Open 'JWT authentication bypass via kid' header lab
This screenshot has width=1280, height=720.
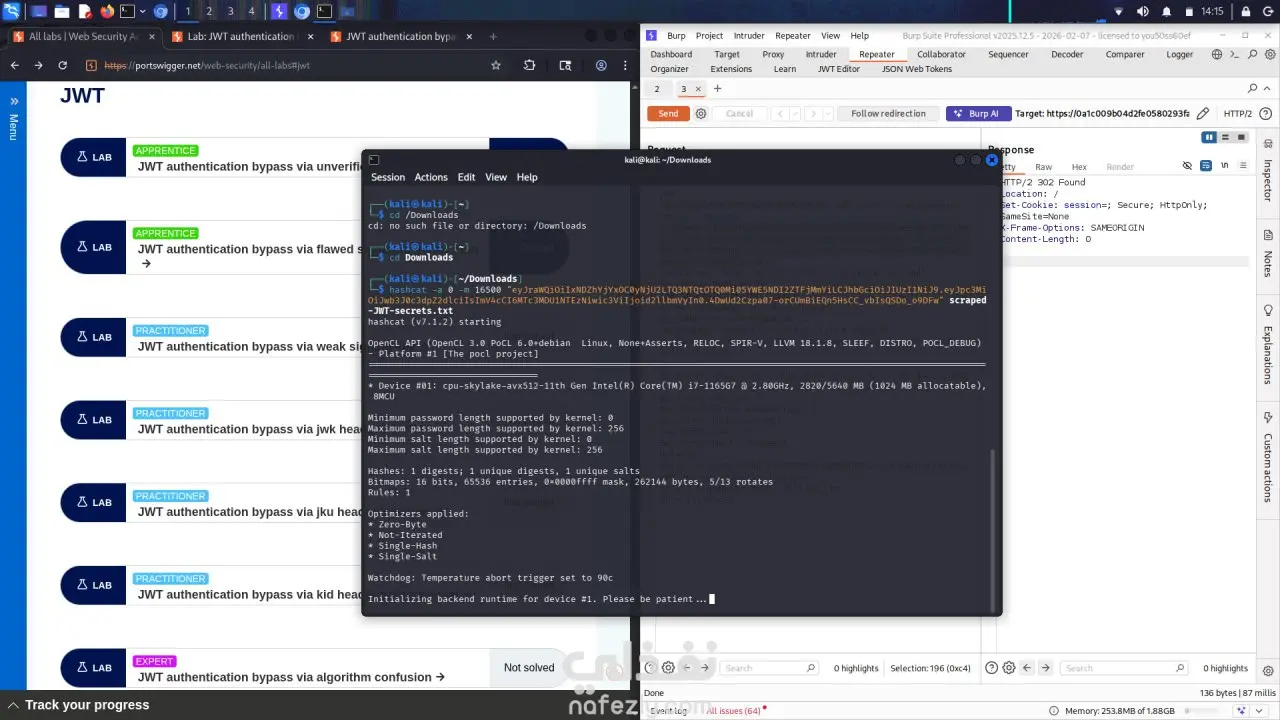(x=250, y=594)
